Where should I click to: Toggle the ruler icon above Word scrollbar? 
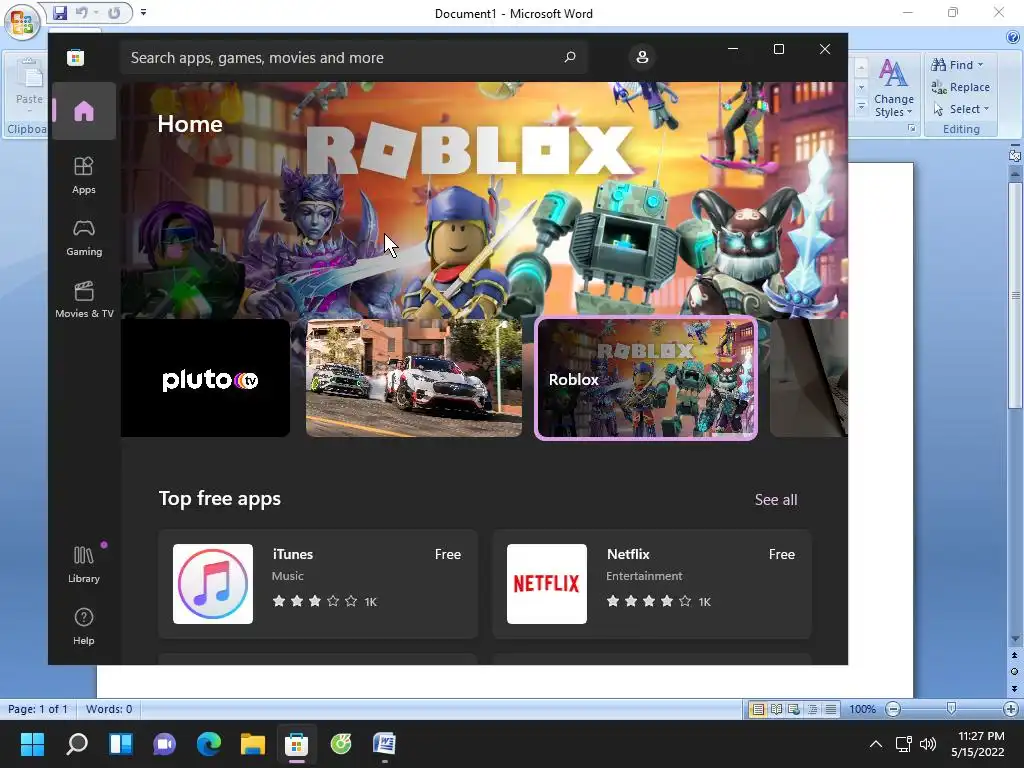(1014, 155)
